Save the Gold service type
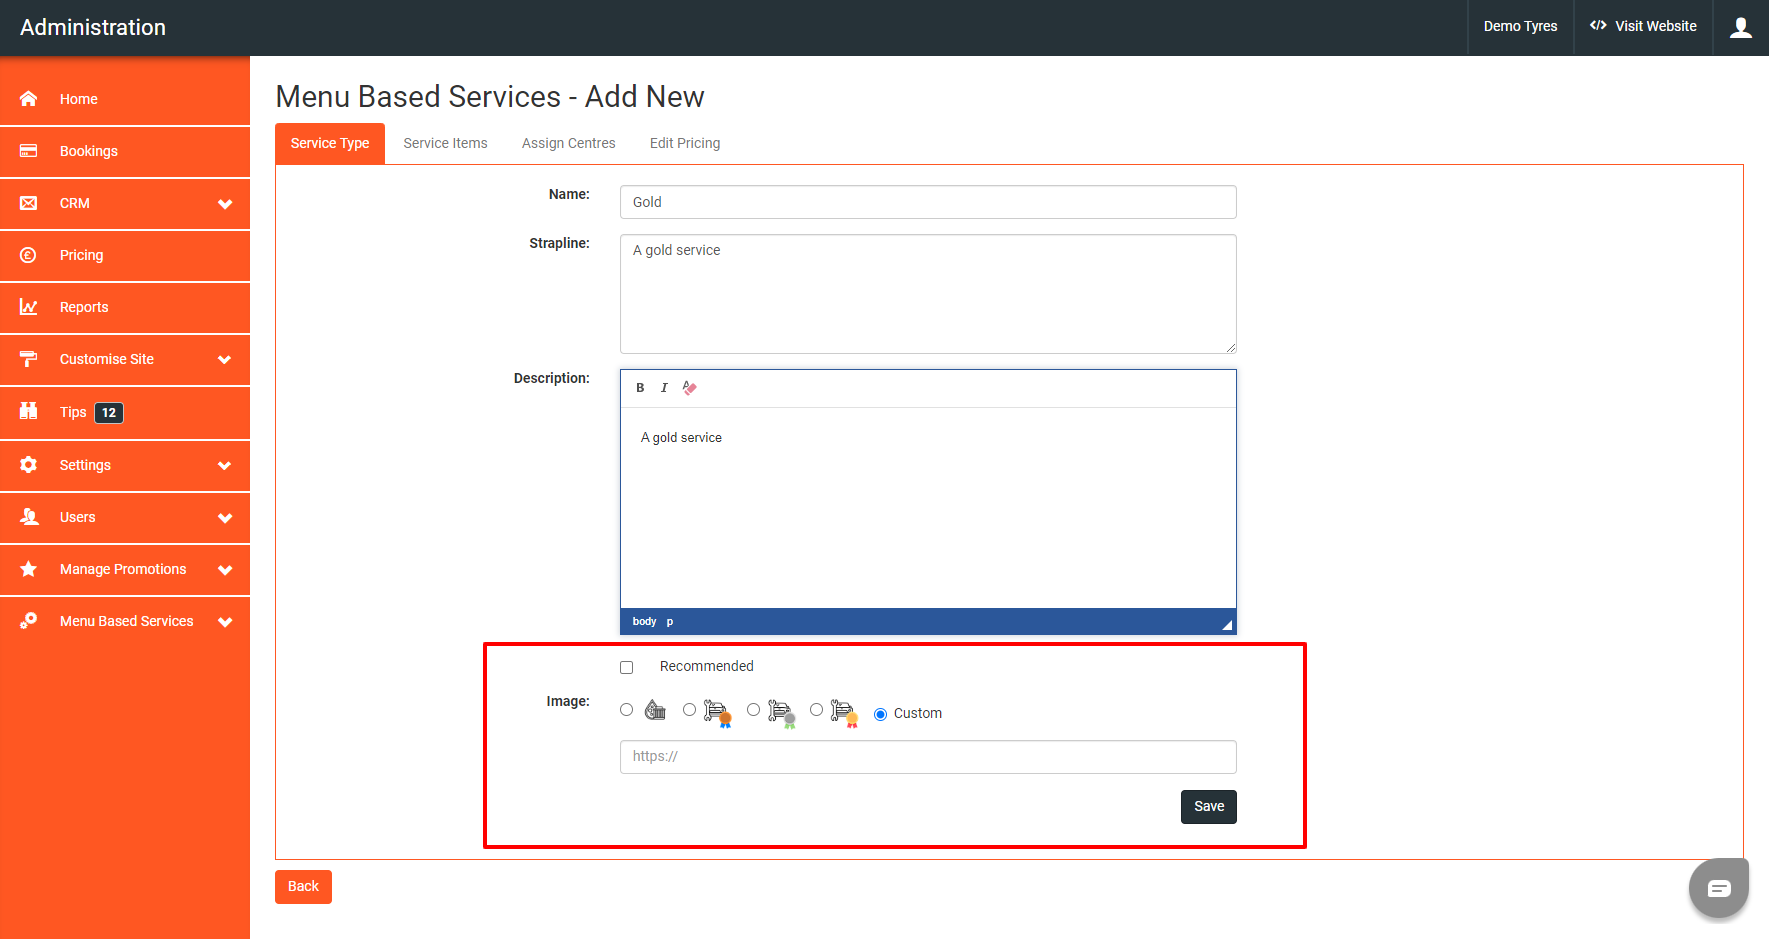1769x939 pixels. click(x=1208, y=806)
